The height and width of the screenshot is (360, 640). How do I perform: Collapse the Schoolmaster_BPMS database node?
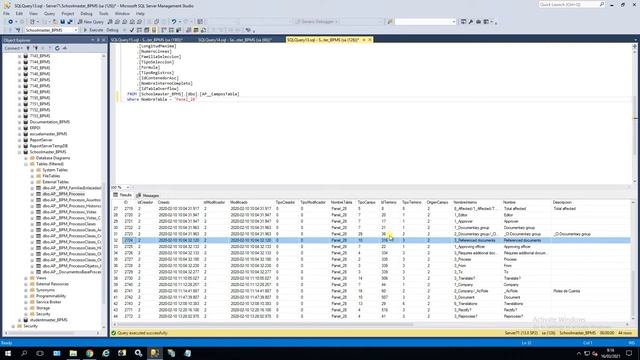tap(20, 152)
